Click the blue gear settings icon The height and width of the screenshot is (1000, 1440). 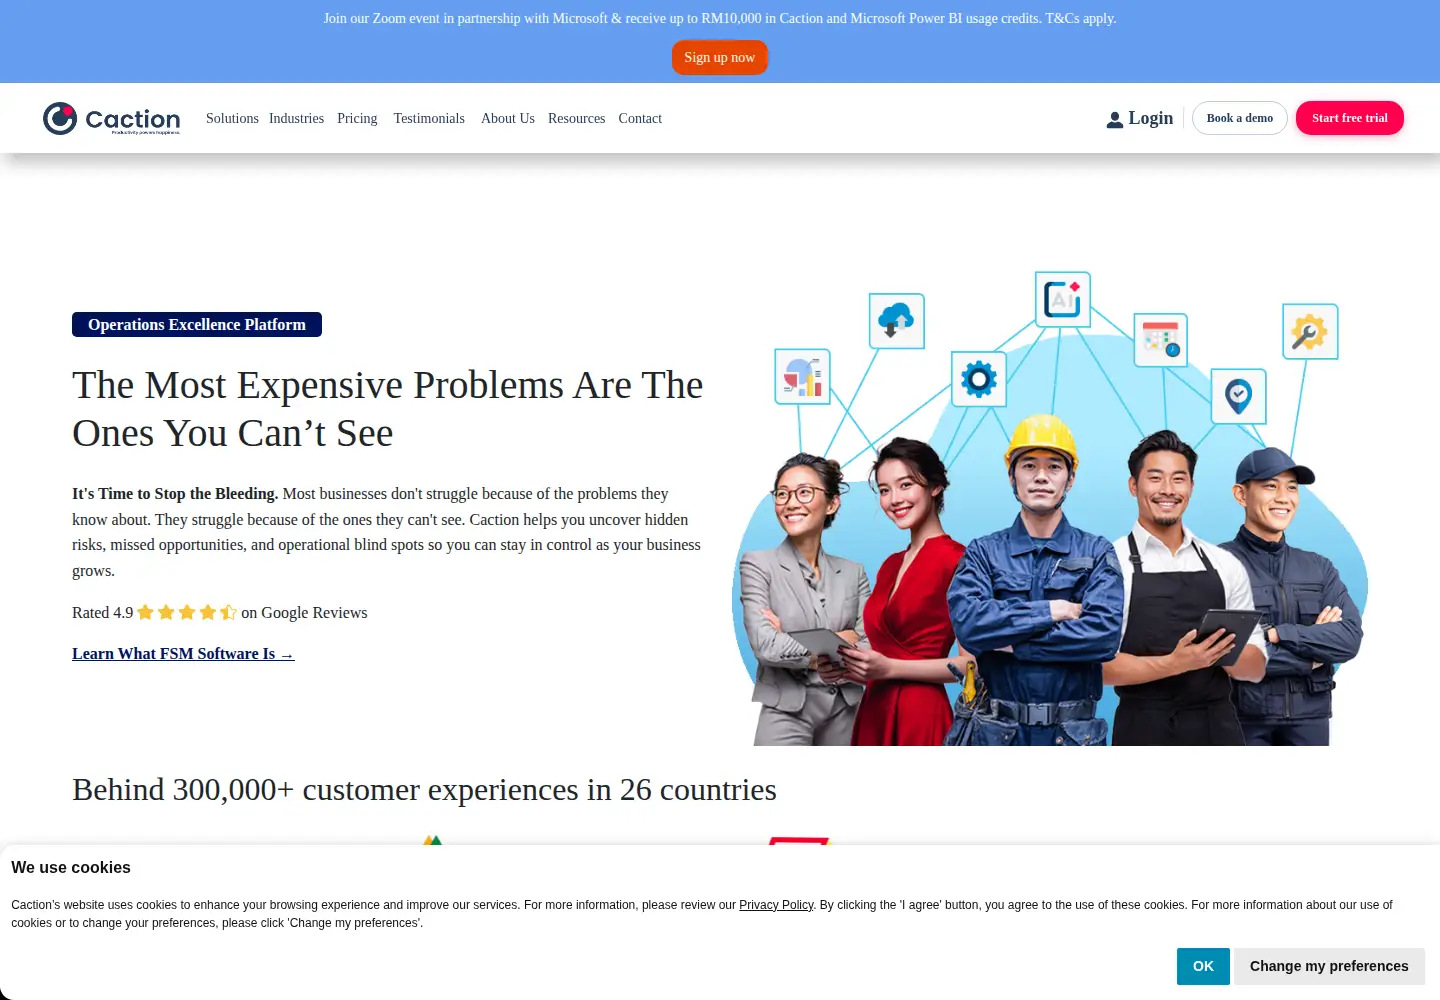point(978,379)
